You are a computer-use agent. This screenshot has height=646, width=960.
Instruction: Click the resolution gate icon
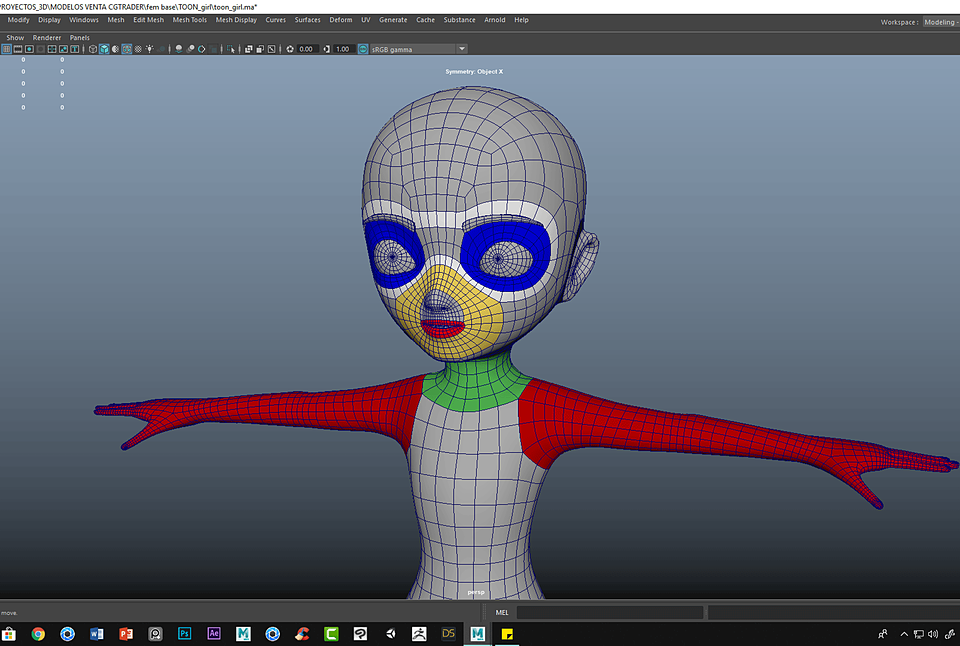pos(259,48)
